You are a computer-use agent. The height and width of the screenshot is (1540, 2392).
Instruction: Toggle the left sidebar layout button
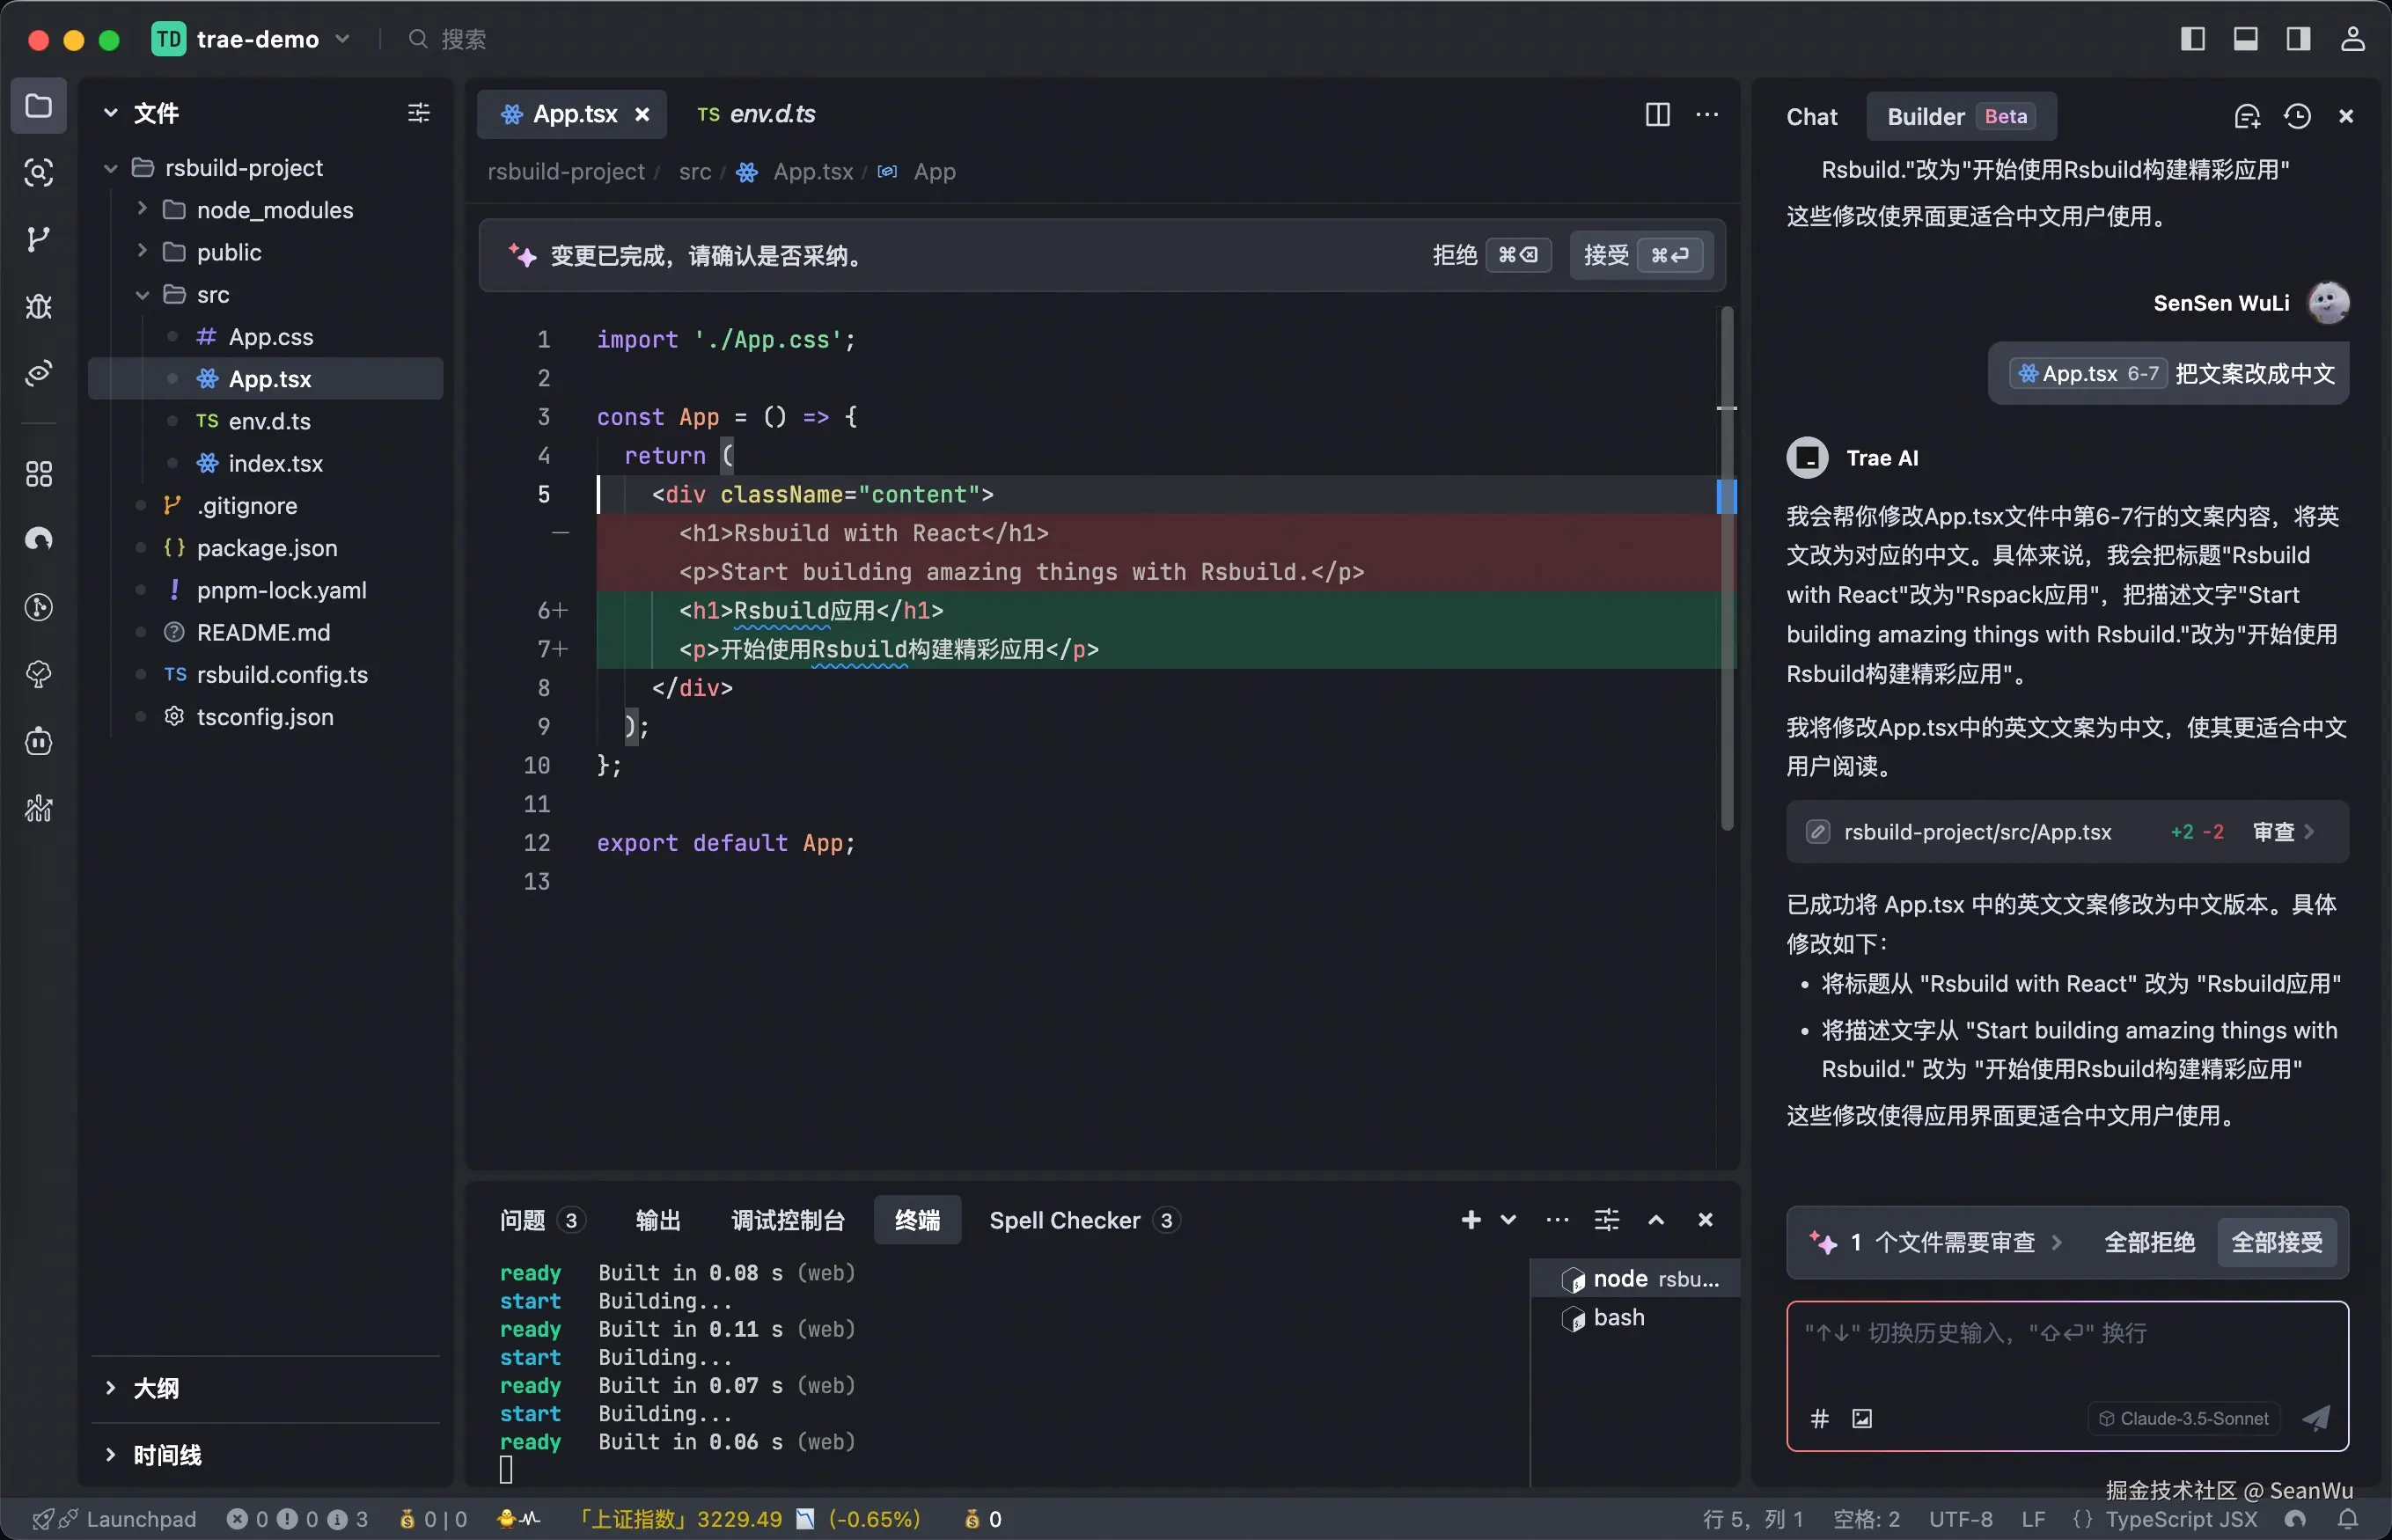click(x=2192, y=39)
